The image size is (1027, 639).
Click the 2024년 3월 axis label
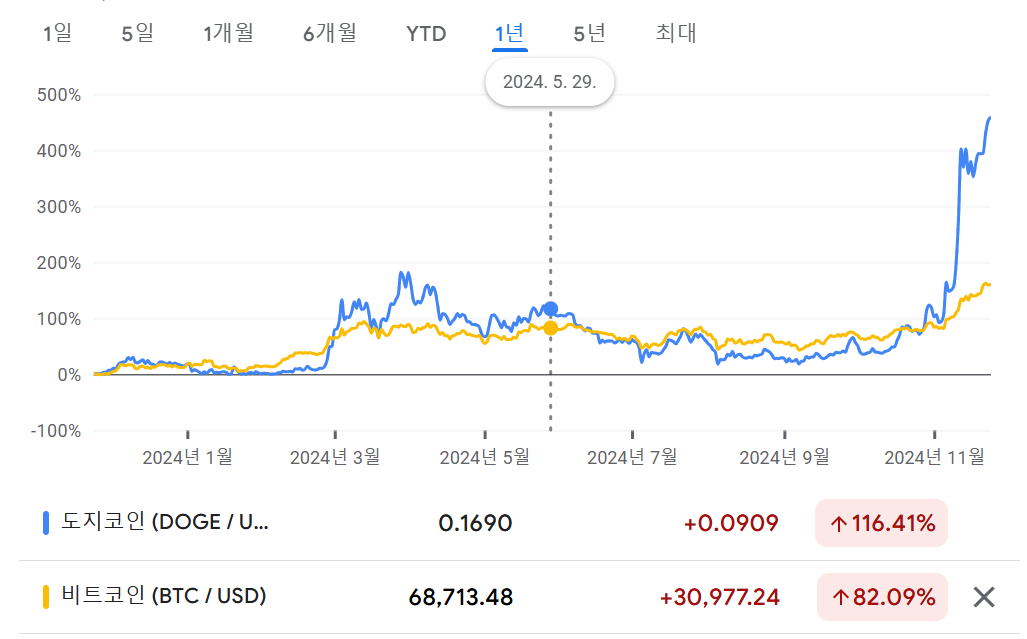click(335, 457)
